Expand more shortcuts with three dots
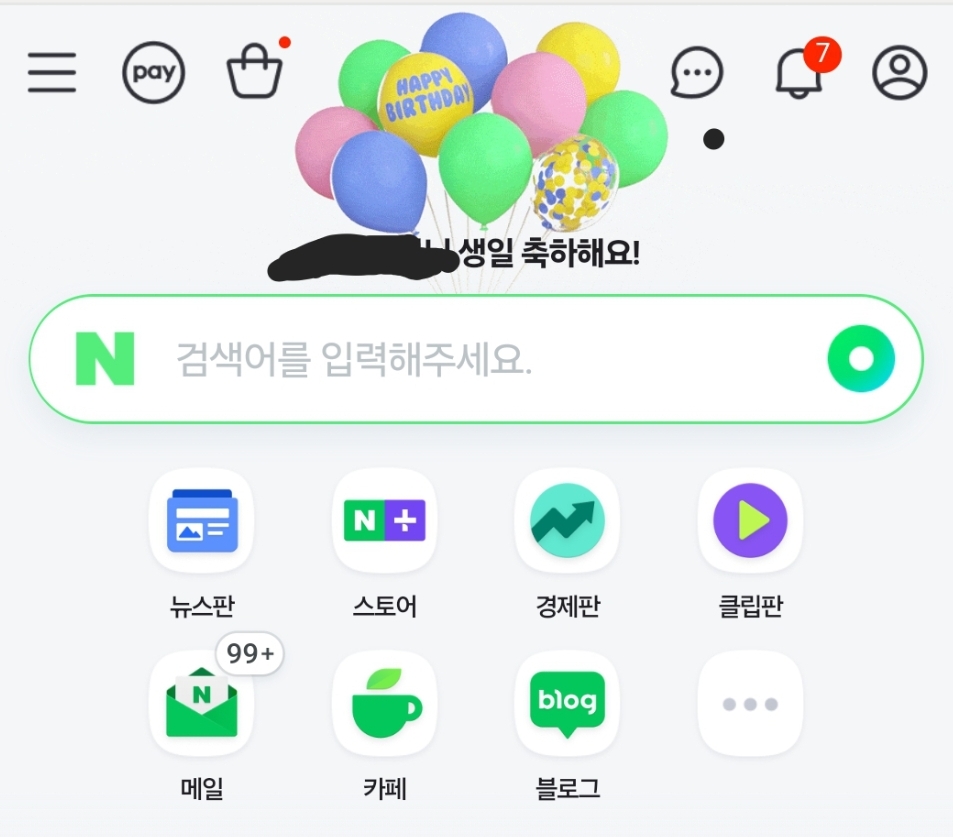The width and height of the screenshot is (953, 837). coord(750,704)
